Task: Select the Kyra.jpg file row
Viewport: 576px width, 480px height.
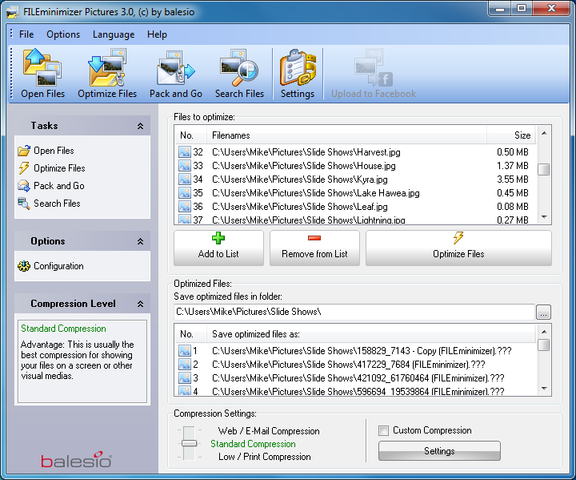Action: (x=354, y=179)
